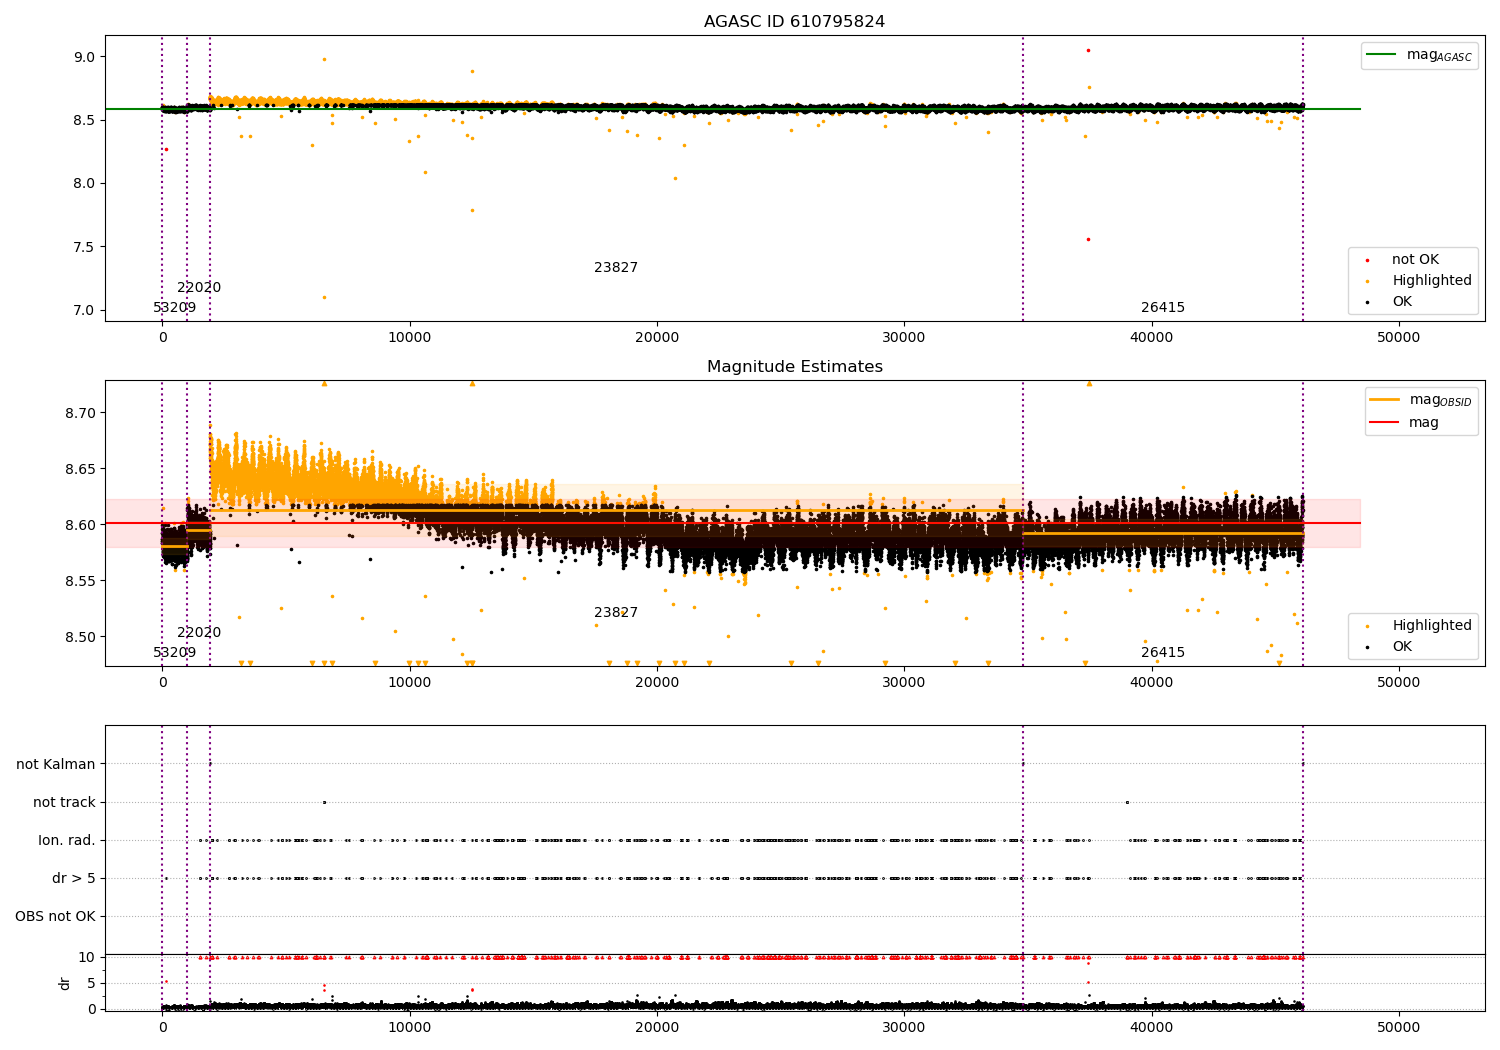Click the mag AGASC legend label
The width and height of the screenshot is (1500, 1050).
tap(1439, 55)
